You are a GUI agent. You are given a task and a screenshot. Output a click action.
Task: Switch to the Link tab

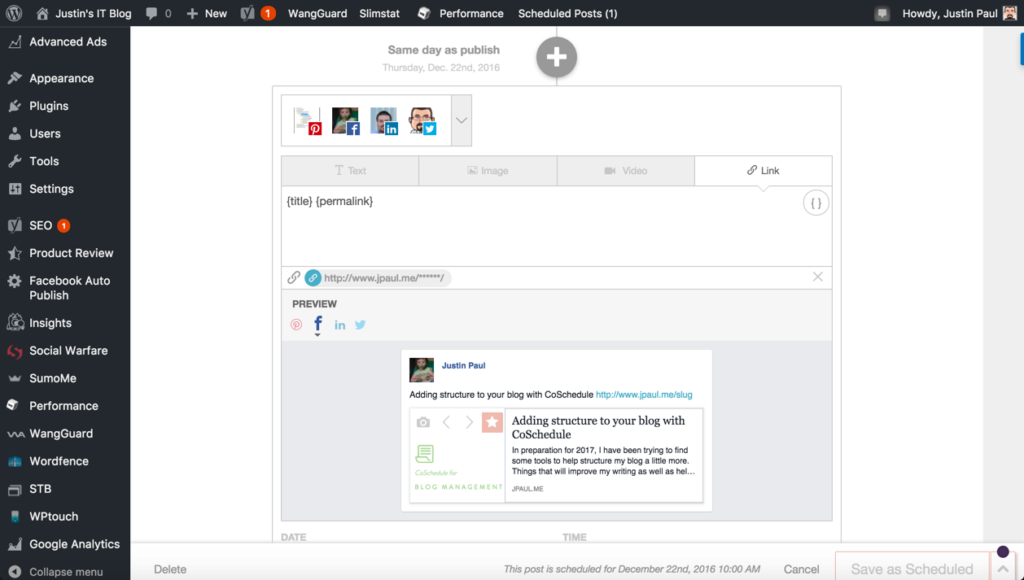tap(763, 170)
